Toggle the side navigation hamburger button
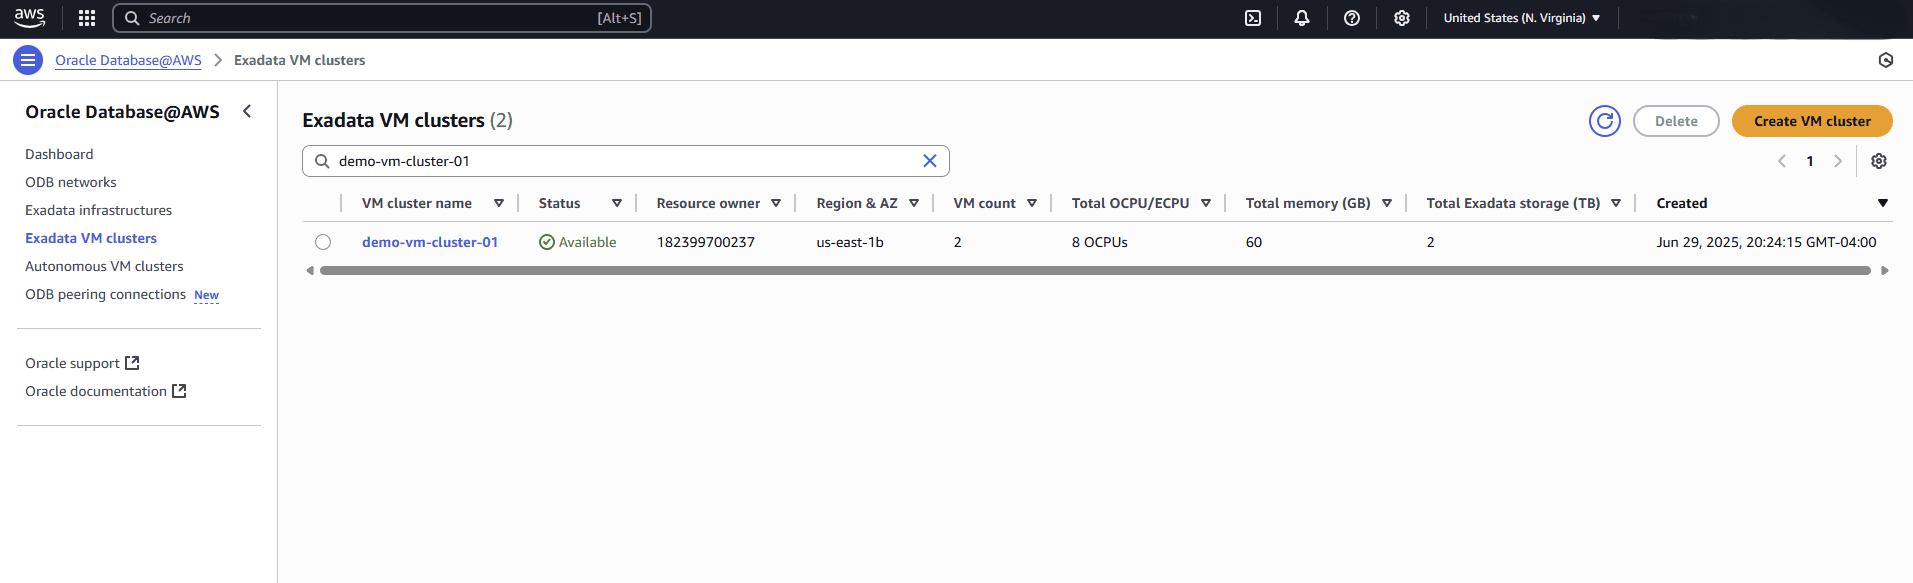 (x=28, y=60)
